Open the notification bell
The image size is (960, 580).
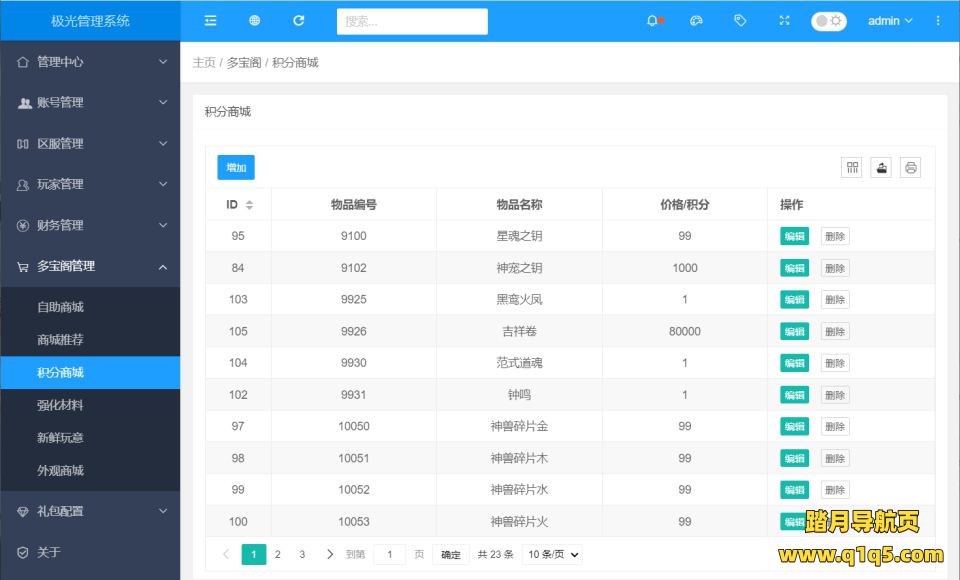coord(652,20)
